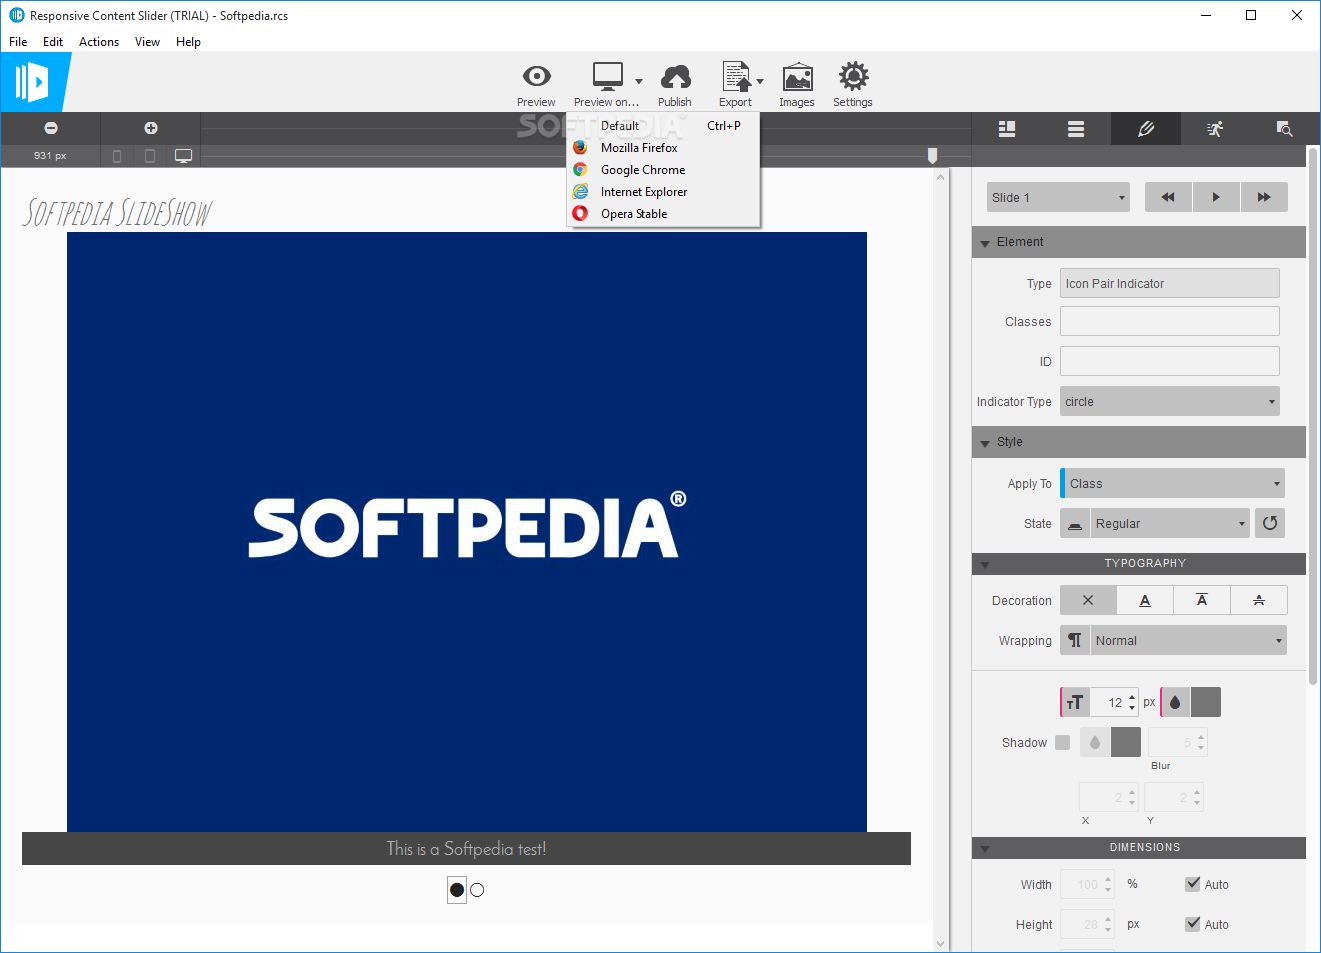Toggle the Width Auto checkbox

pyautogui.click(x=1192, y=884)
